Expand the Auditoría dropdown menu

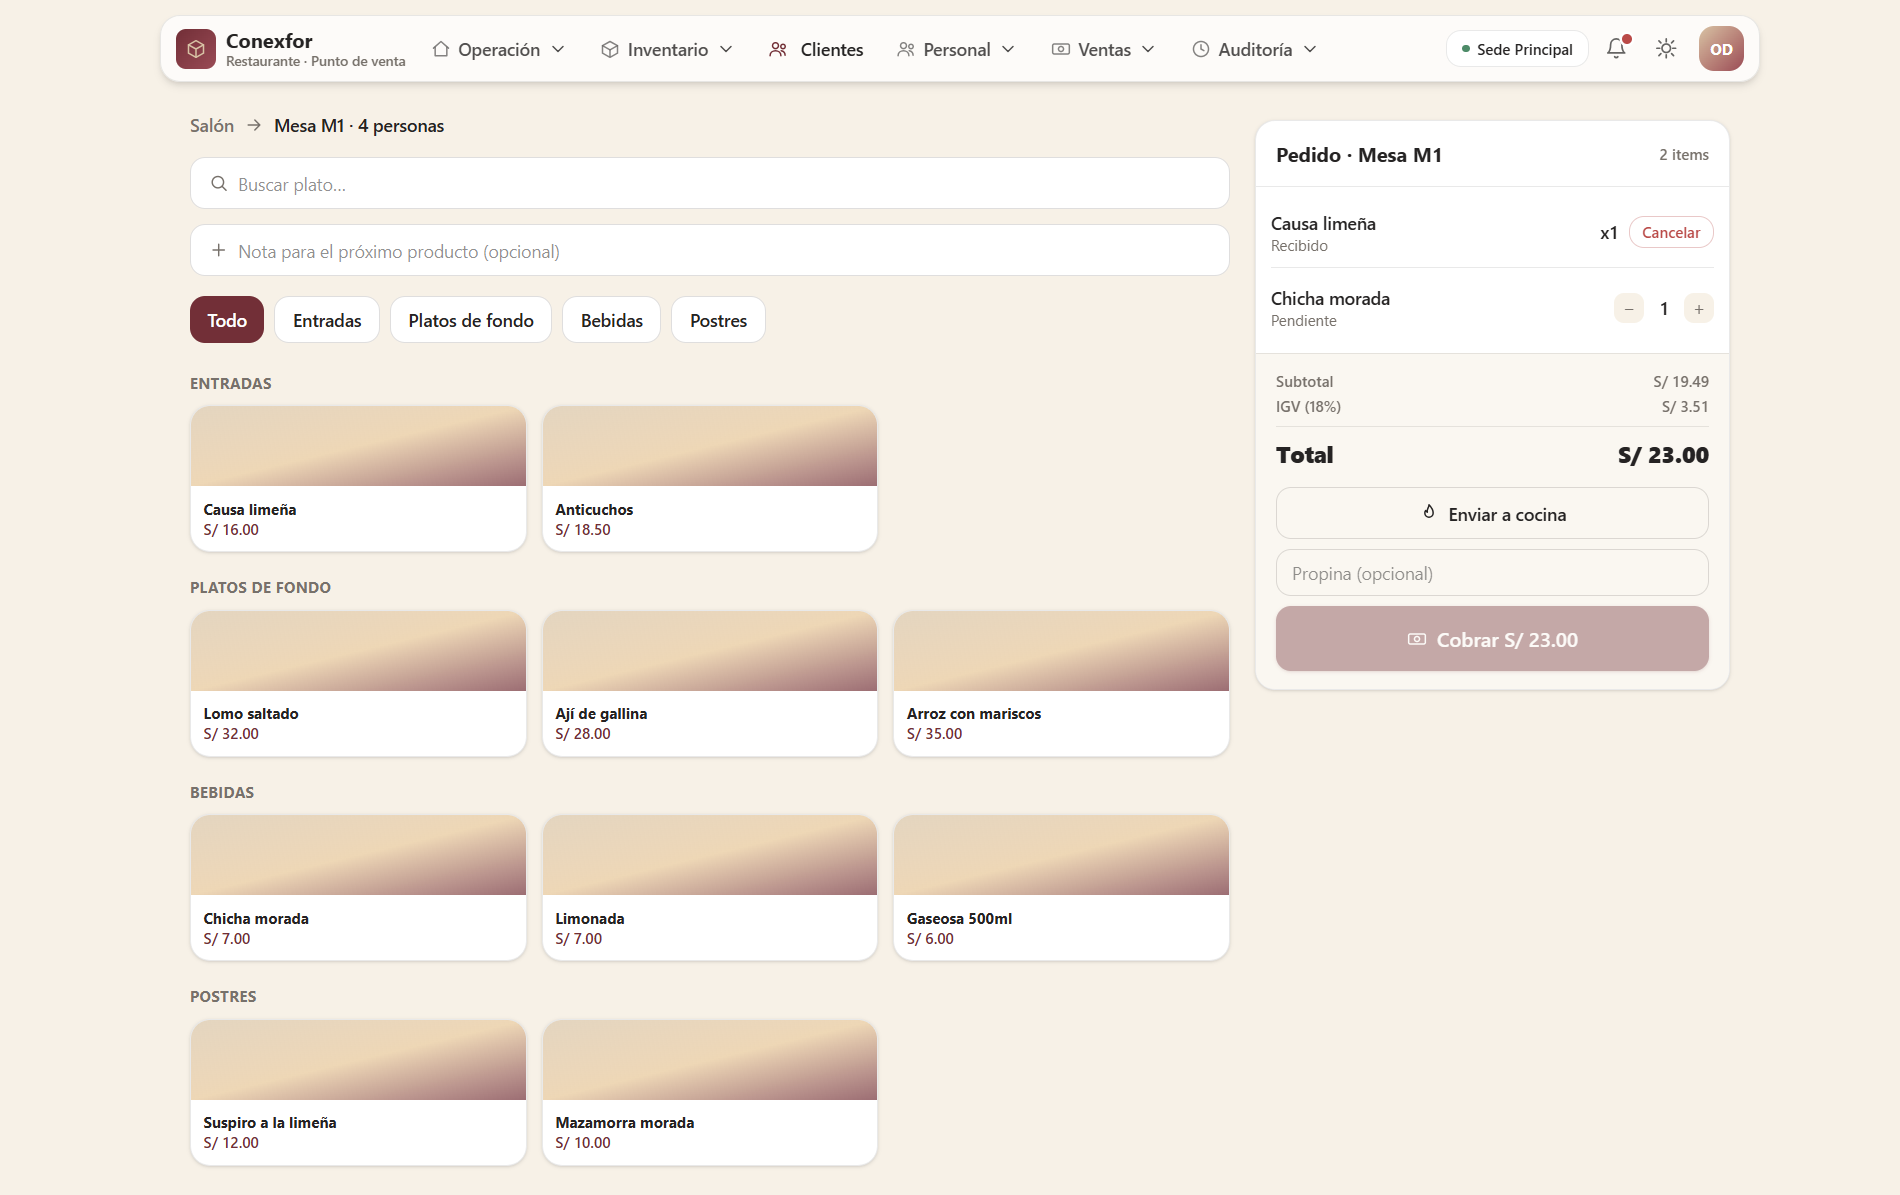click(x=1255, y=49)
